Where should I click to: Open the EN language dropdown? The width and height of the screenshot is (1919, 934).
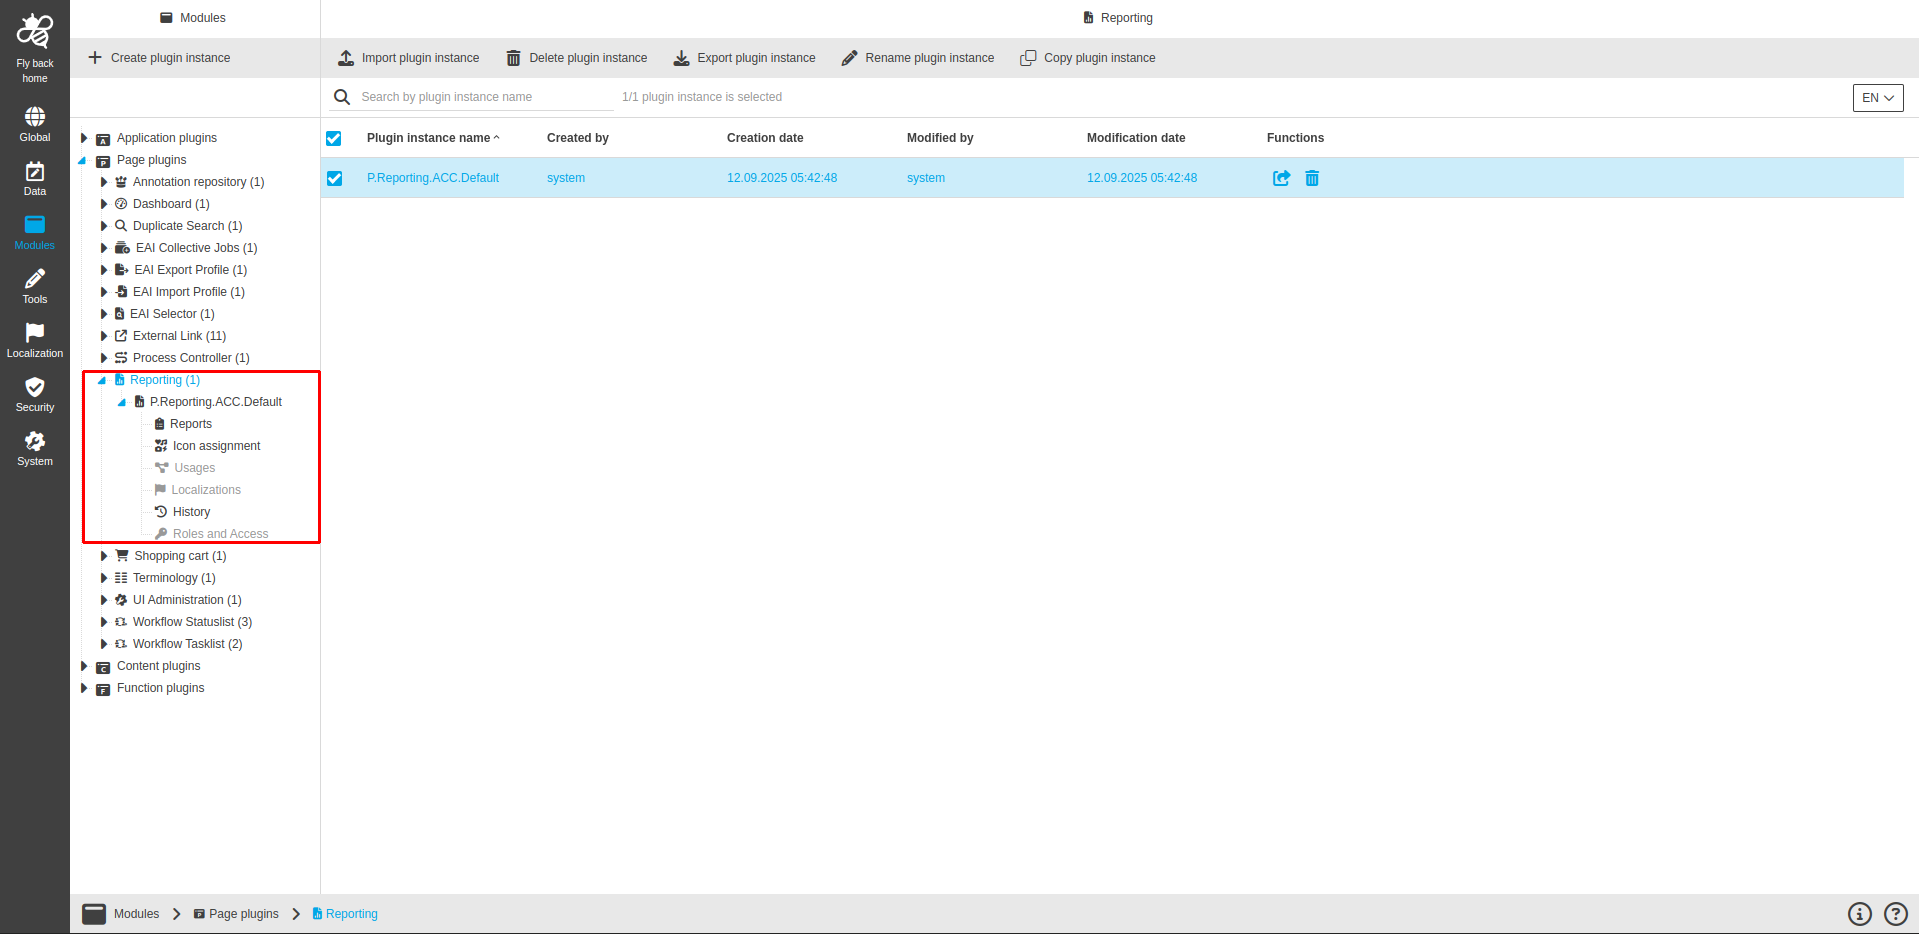[1877, 98]
